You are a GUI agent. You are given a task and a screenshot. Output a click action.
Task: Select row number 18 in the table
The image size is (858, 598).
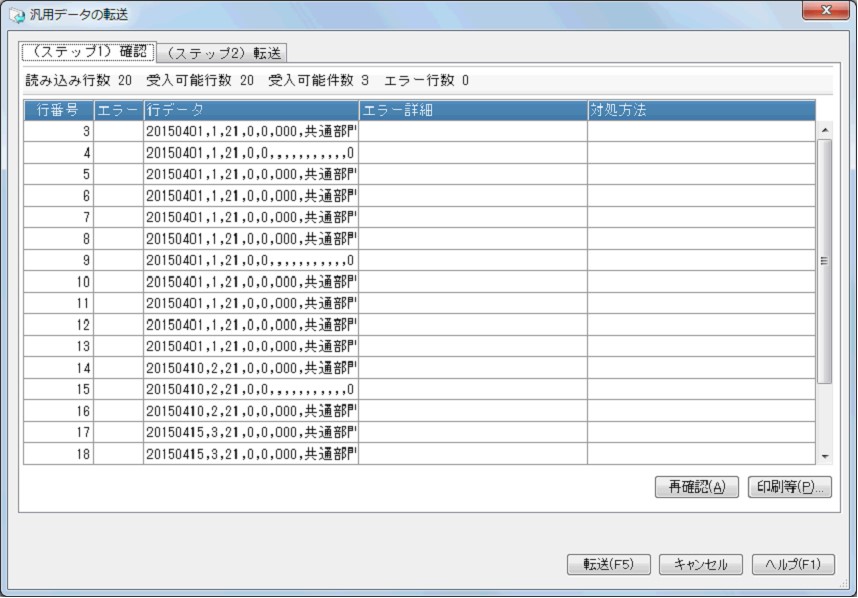pyautogui.click(x=58, y=454)
